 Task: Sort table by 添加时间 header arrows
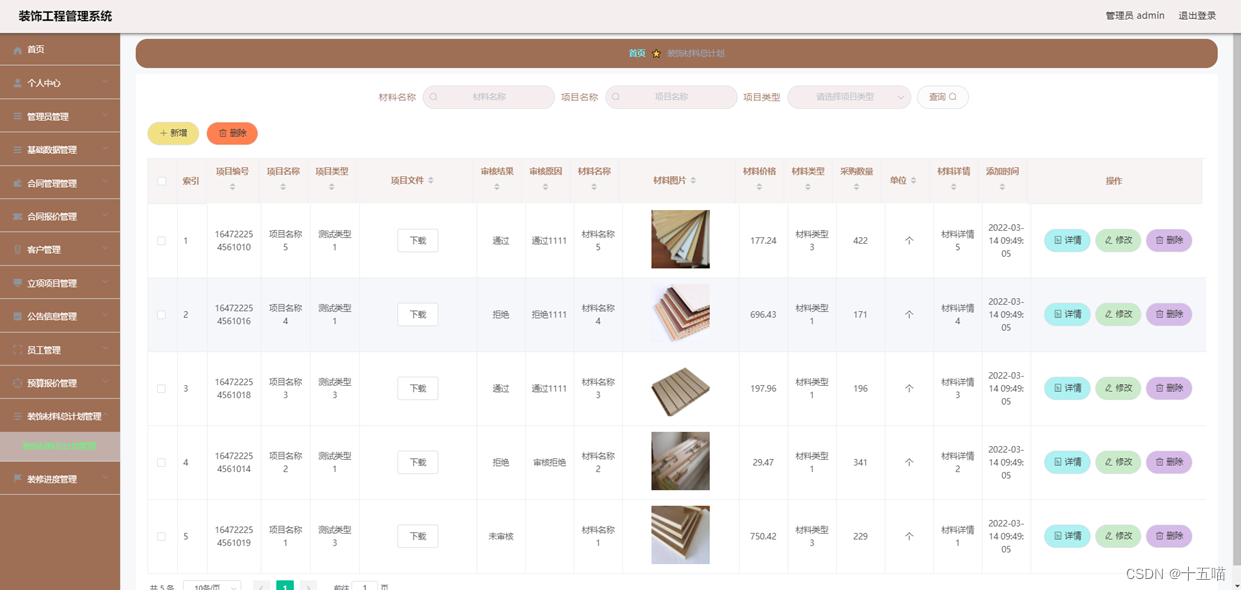(x=1002, y=187)
